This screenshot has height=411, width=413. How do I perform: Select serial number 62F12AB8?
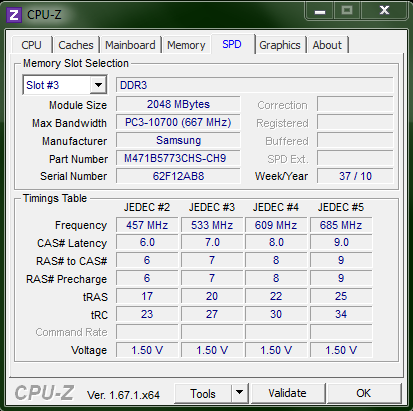178,176
